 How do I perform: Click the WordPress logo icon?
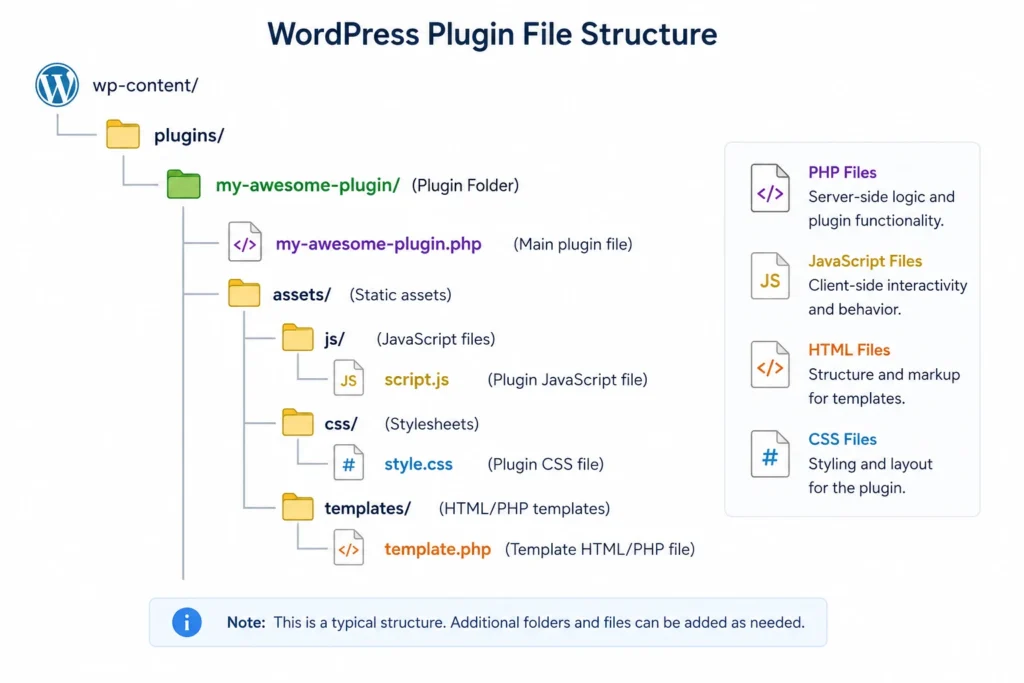pos(57,85)
